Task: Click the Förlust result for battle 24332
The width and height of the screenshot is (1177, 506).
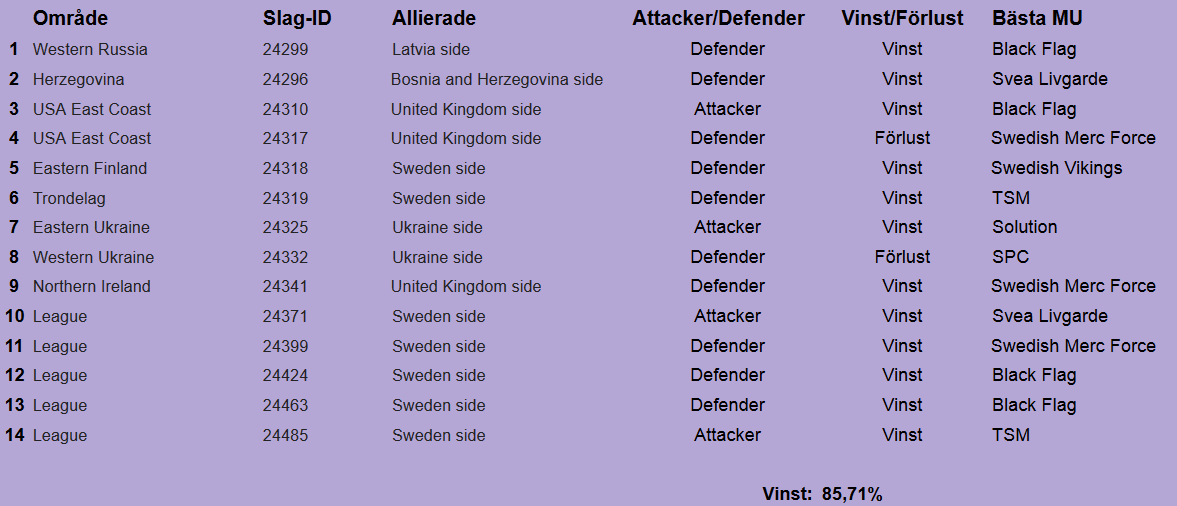Action: click(902, 257)
